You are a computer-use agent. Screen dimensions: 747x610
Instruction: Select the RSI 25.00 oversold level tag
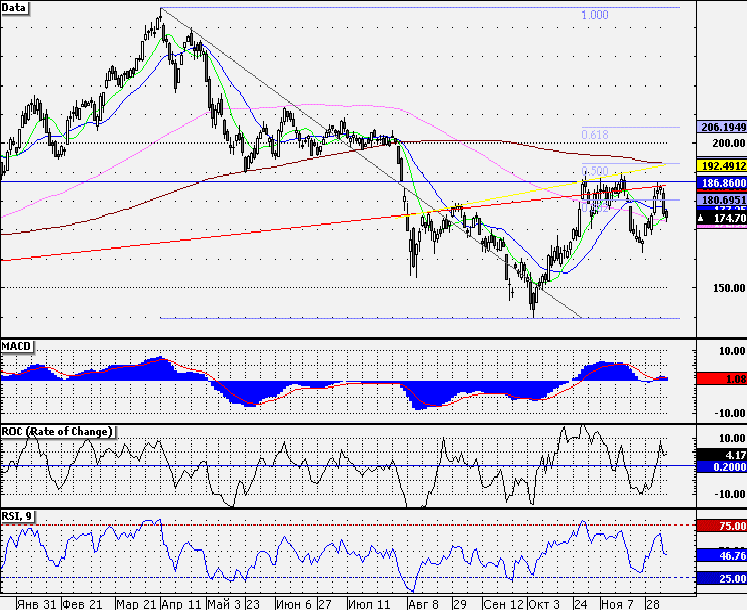(722, 579)
